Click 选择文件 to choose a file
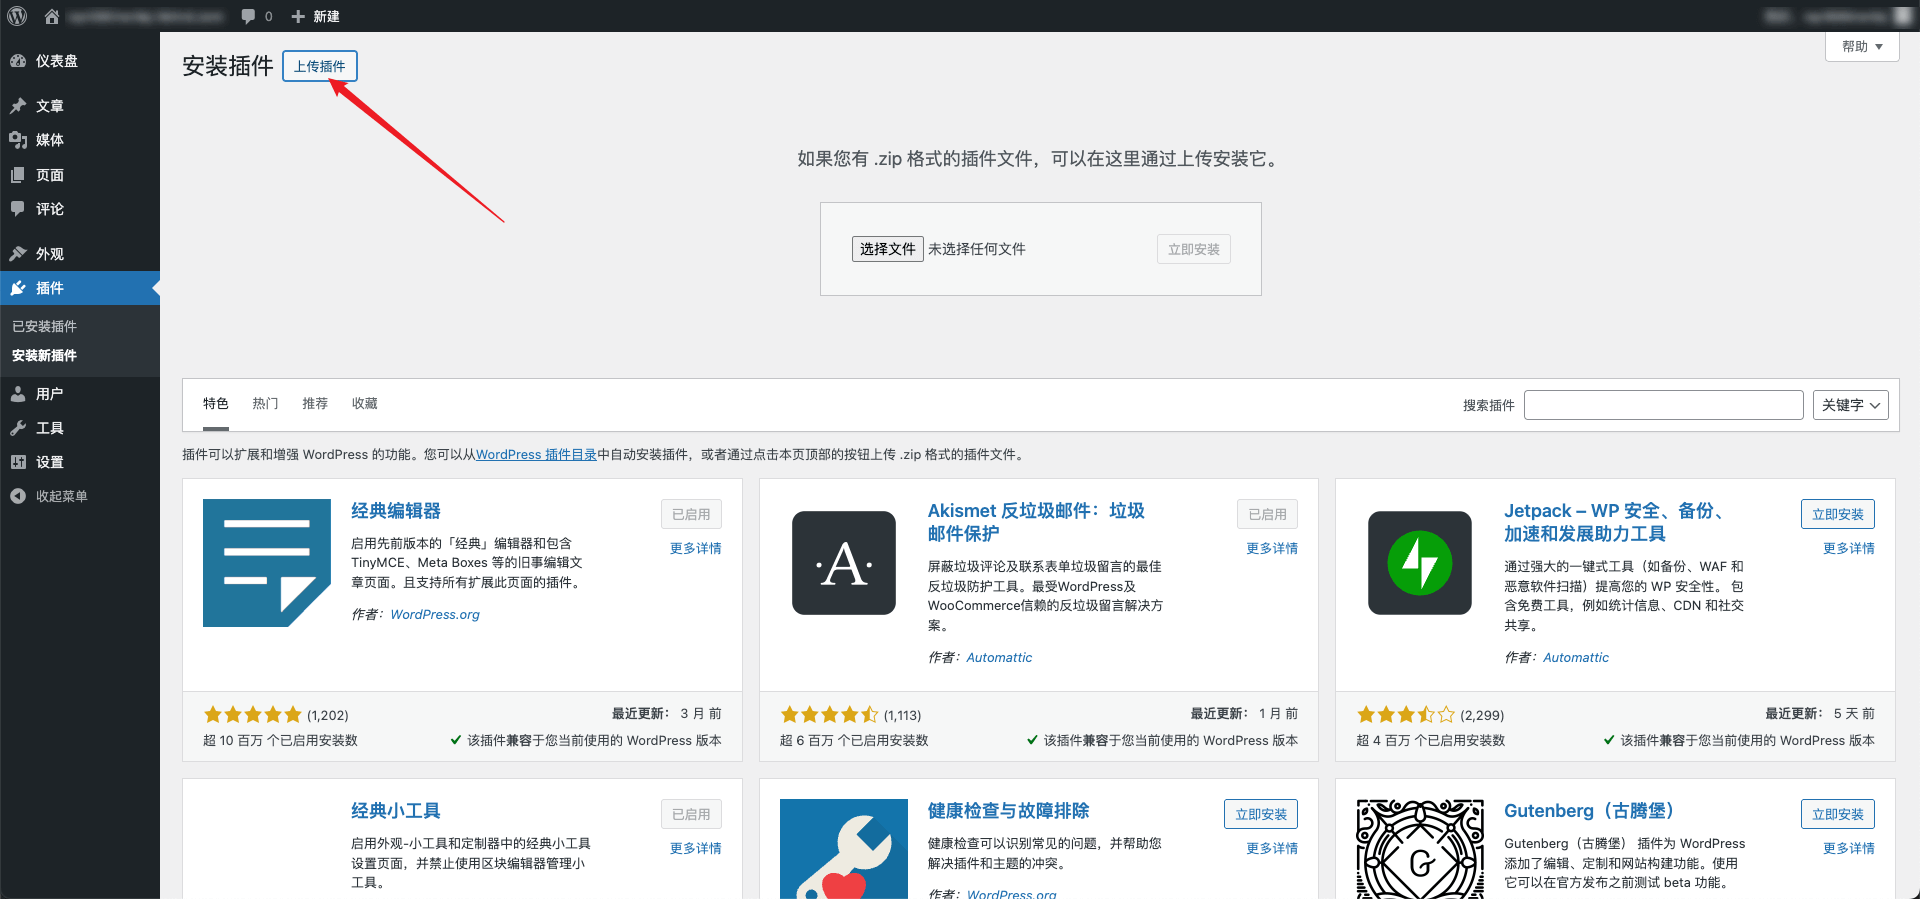The height and width of the screenshot is (899, 1920). (887, 249)
